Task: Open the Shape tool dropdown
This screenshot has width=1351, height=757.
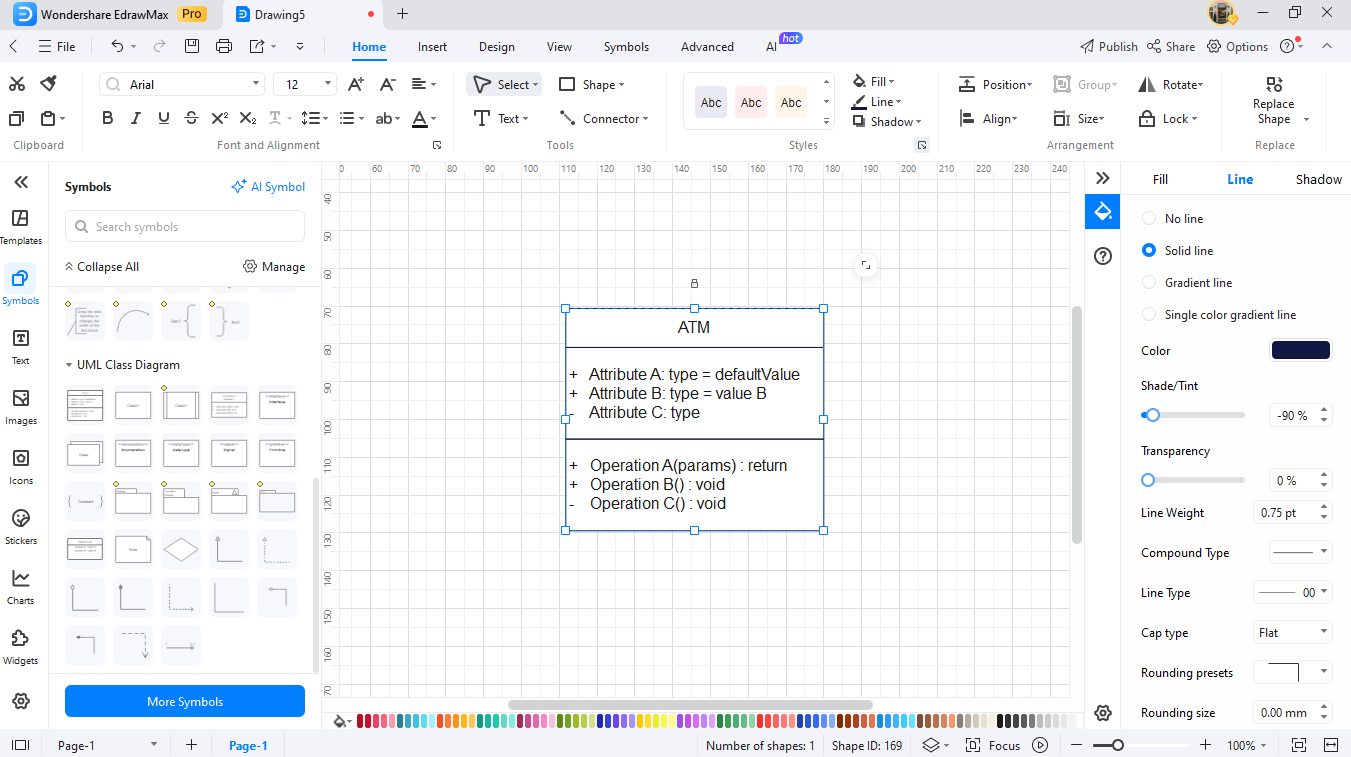Action: [x=592, y=85]
